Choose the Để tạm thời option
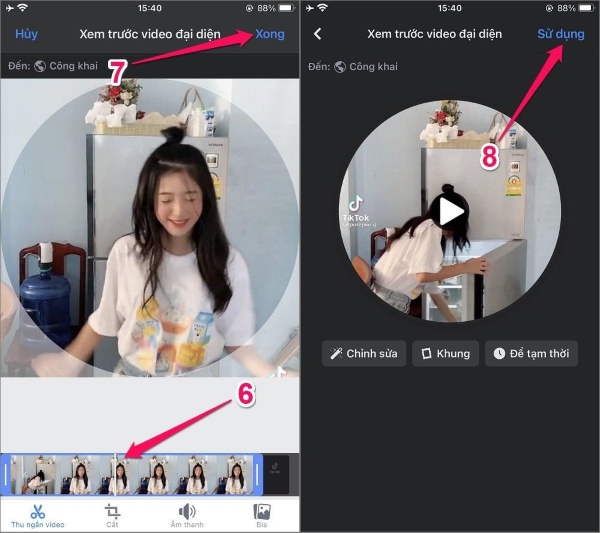Screen dimensions: 600x533 tap(531, 354)
